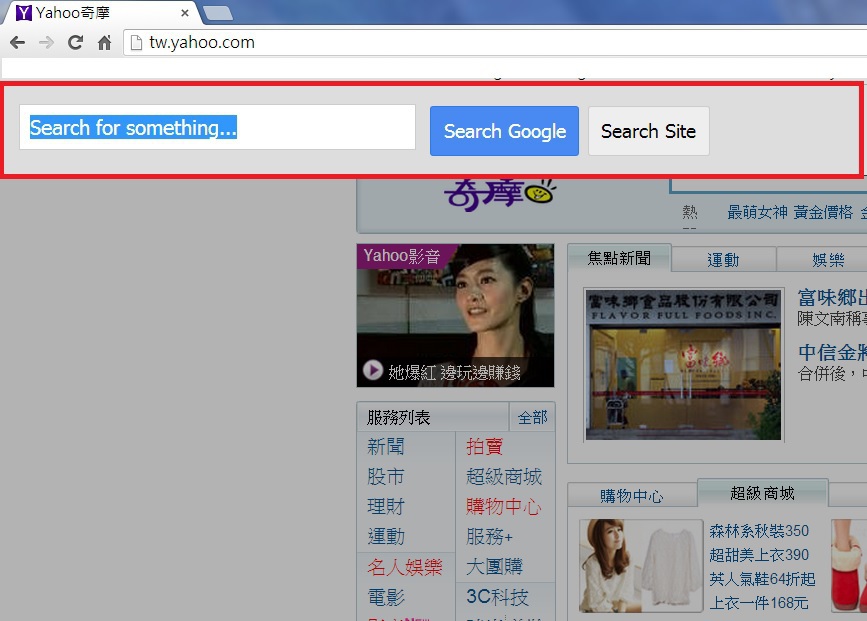Switch to the 運動 news tab
This screenshot has height=621, width=867.
coord(723,260)
